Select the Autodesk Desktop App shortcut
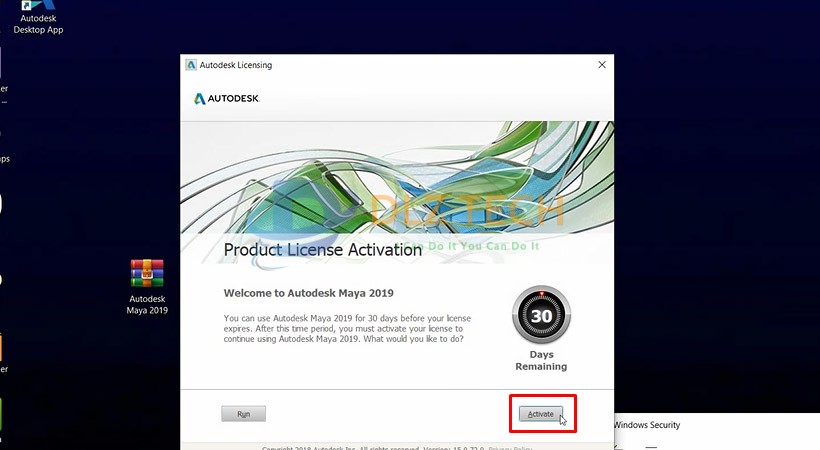The height and width of the screenshot is (450, 820). (x=38, y=17)
